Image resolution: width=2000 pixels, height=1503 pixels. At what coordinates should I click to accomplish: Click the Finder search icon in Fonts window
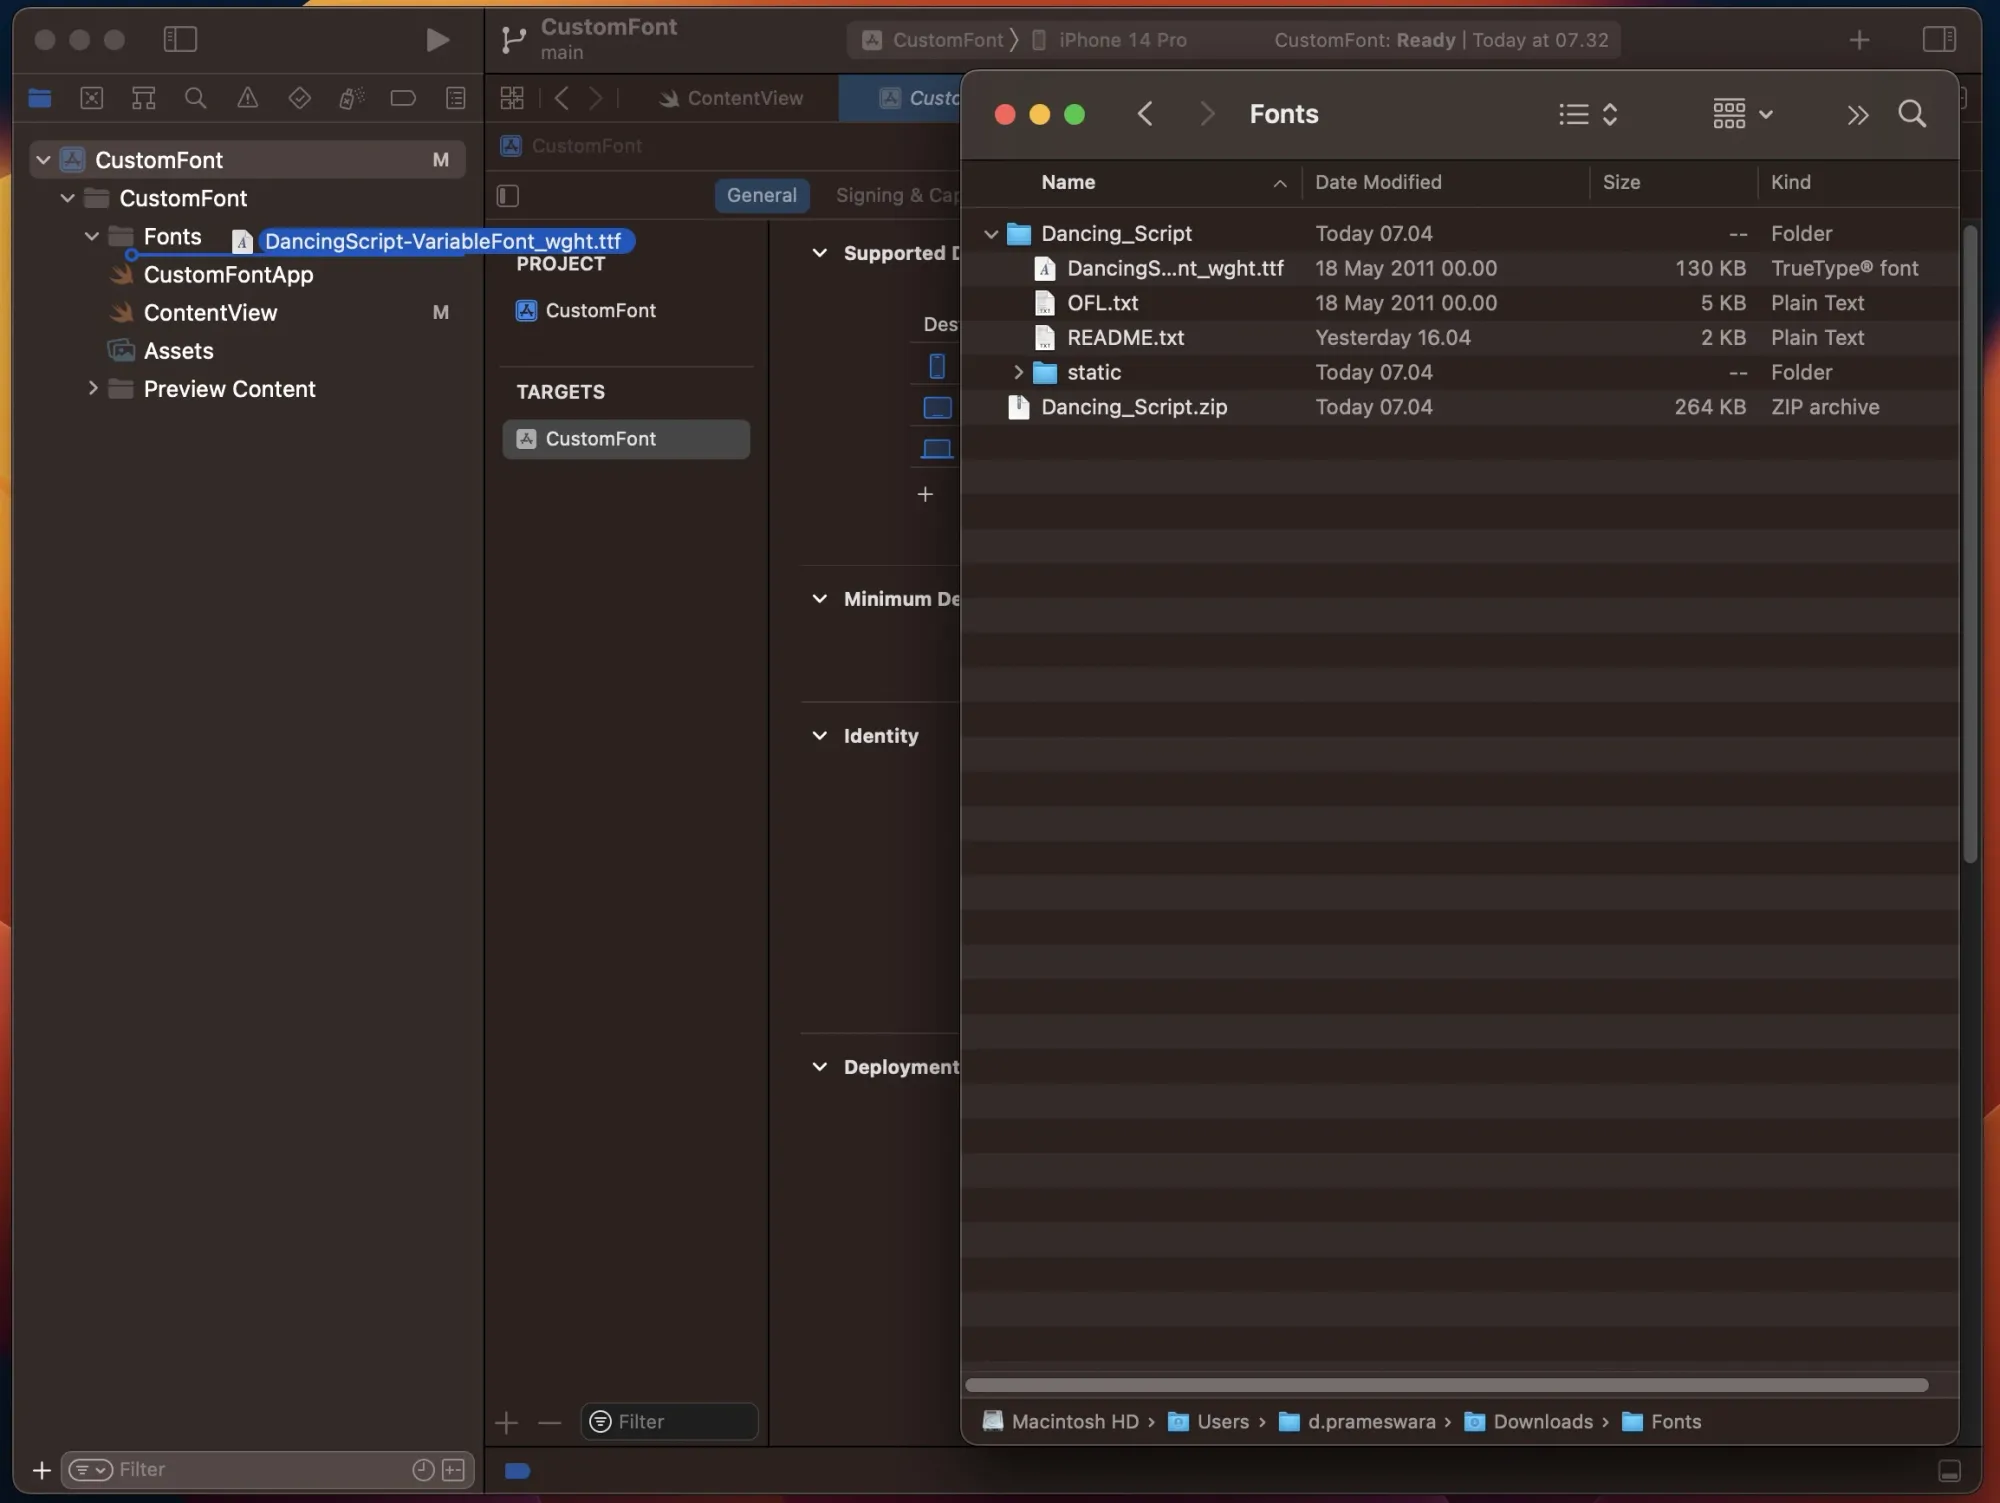click(x=1912, y=114)
